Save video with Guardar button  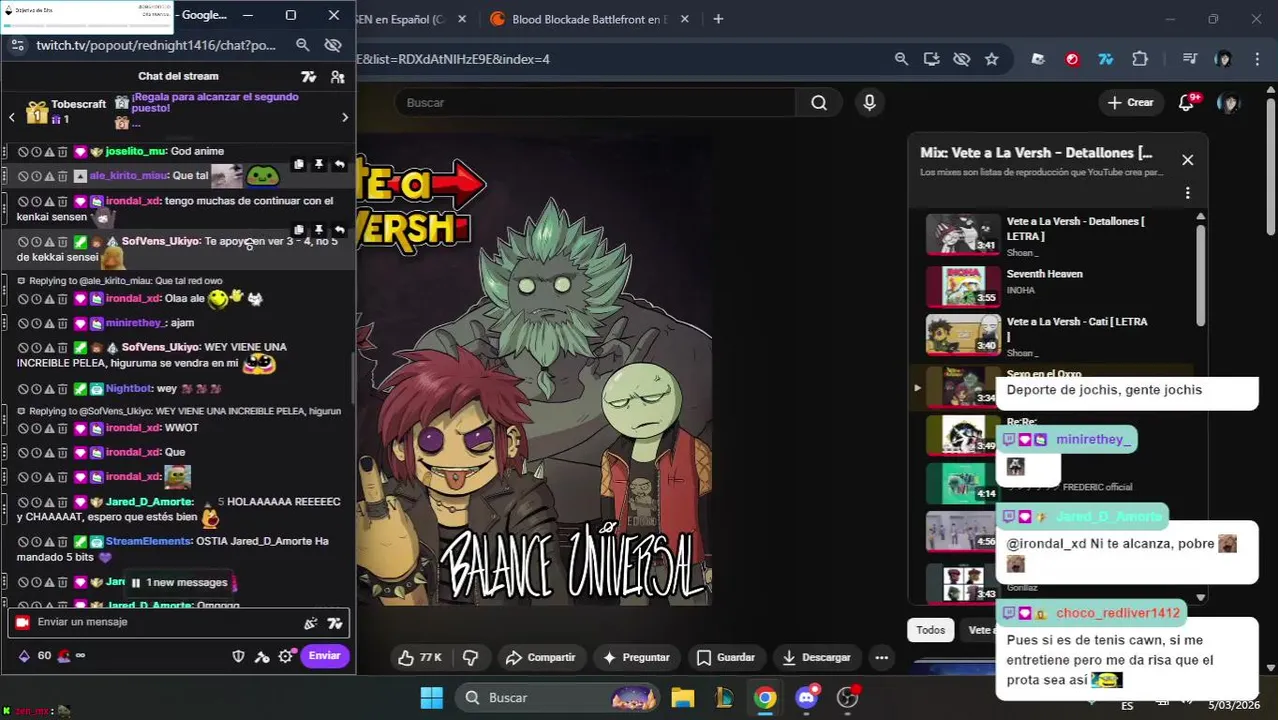coord(725,657)
